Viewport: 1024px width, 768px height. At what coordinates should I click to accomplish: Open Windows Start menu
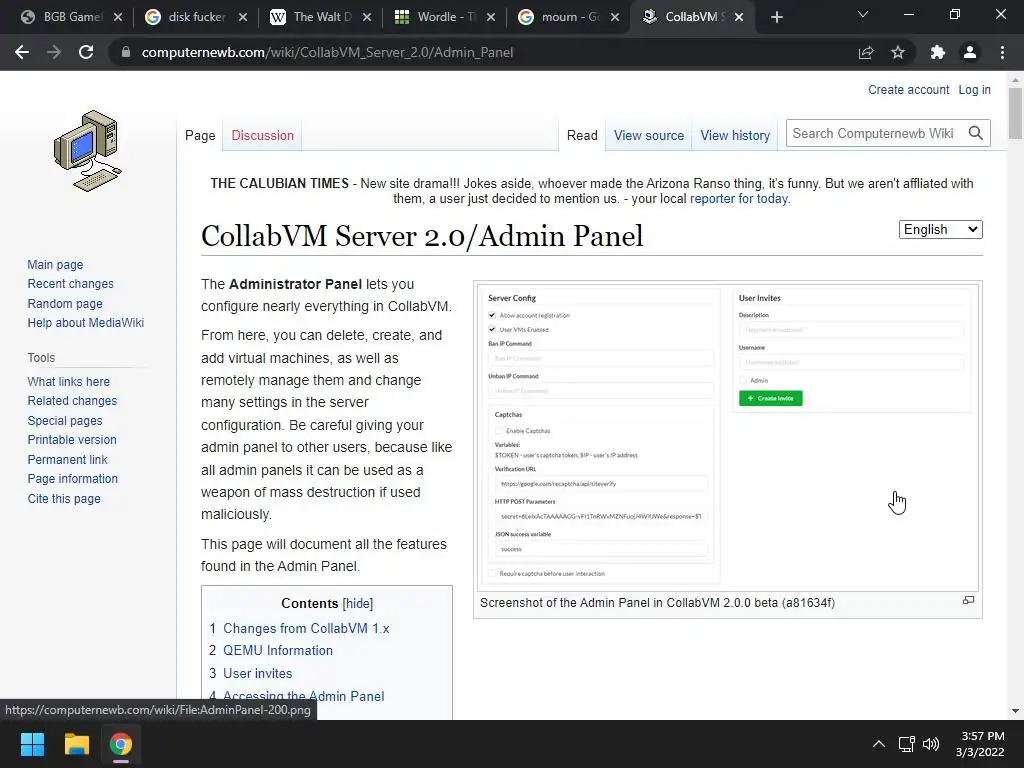(32, 744)
